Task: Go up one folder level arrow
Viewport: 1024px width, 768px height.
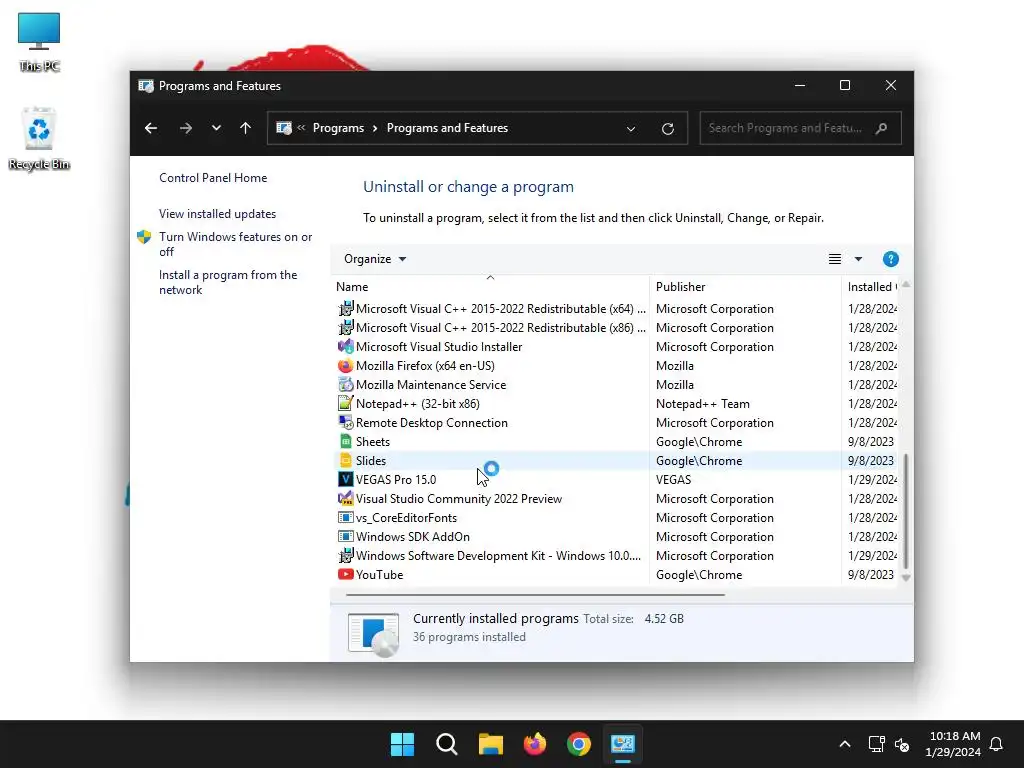Action: [246, 128]
